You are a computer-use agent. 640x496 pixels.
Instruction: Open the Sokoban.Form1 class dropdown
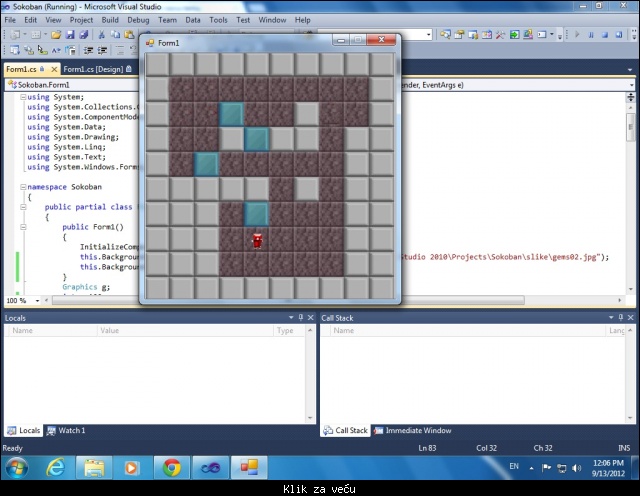72,85
